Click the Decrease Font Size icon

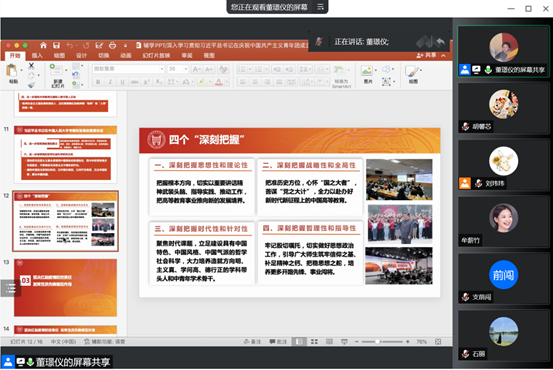209,69
